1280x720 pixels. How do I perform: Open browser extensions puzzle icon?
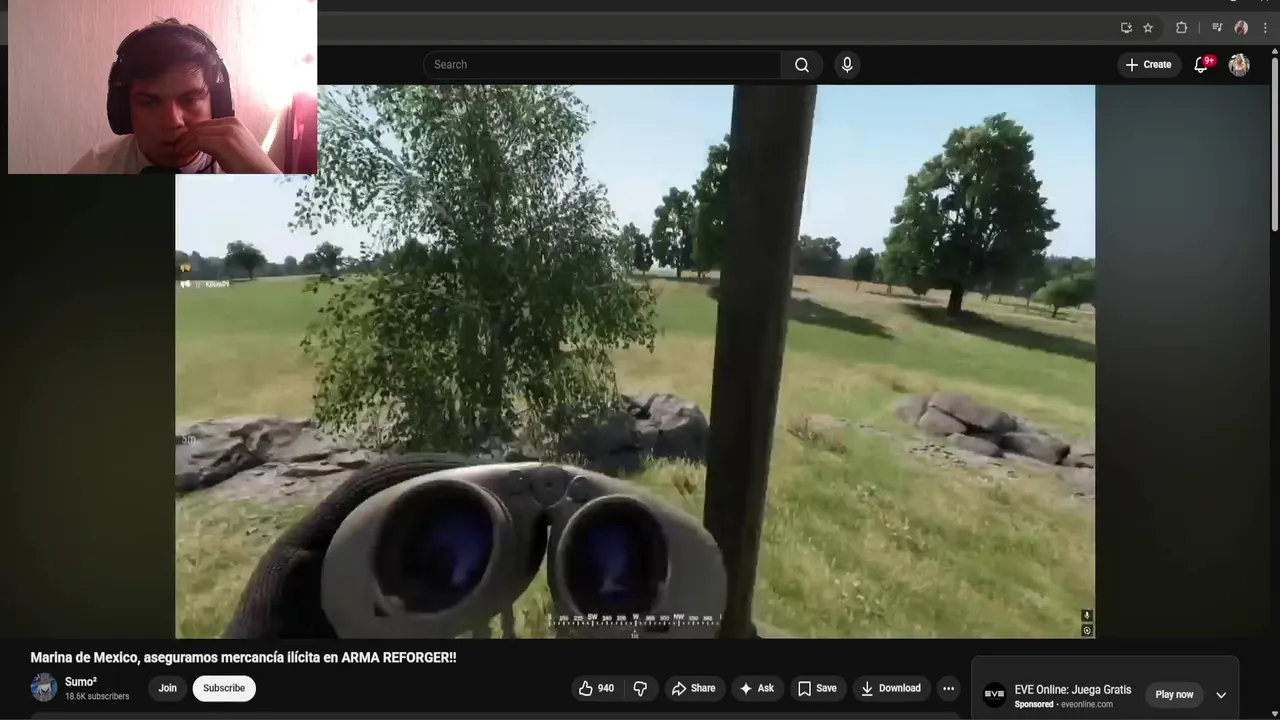pyautogui.click(x=1181, y=28)
